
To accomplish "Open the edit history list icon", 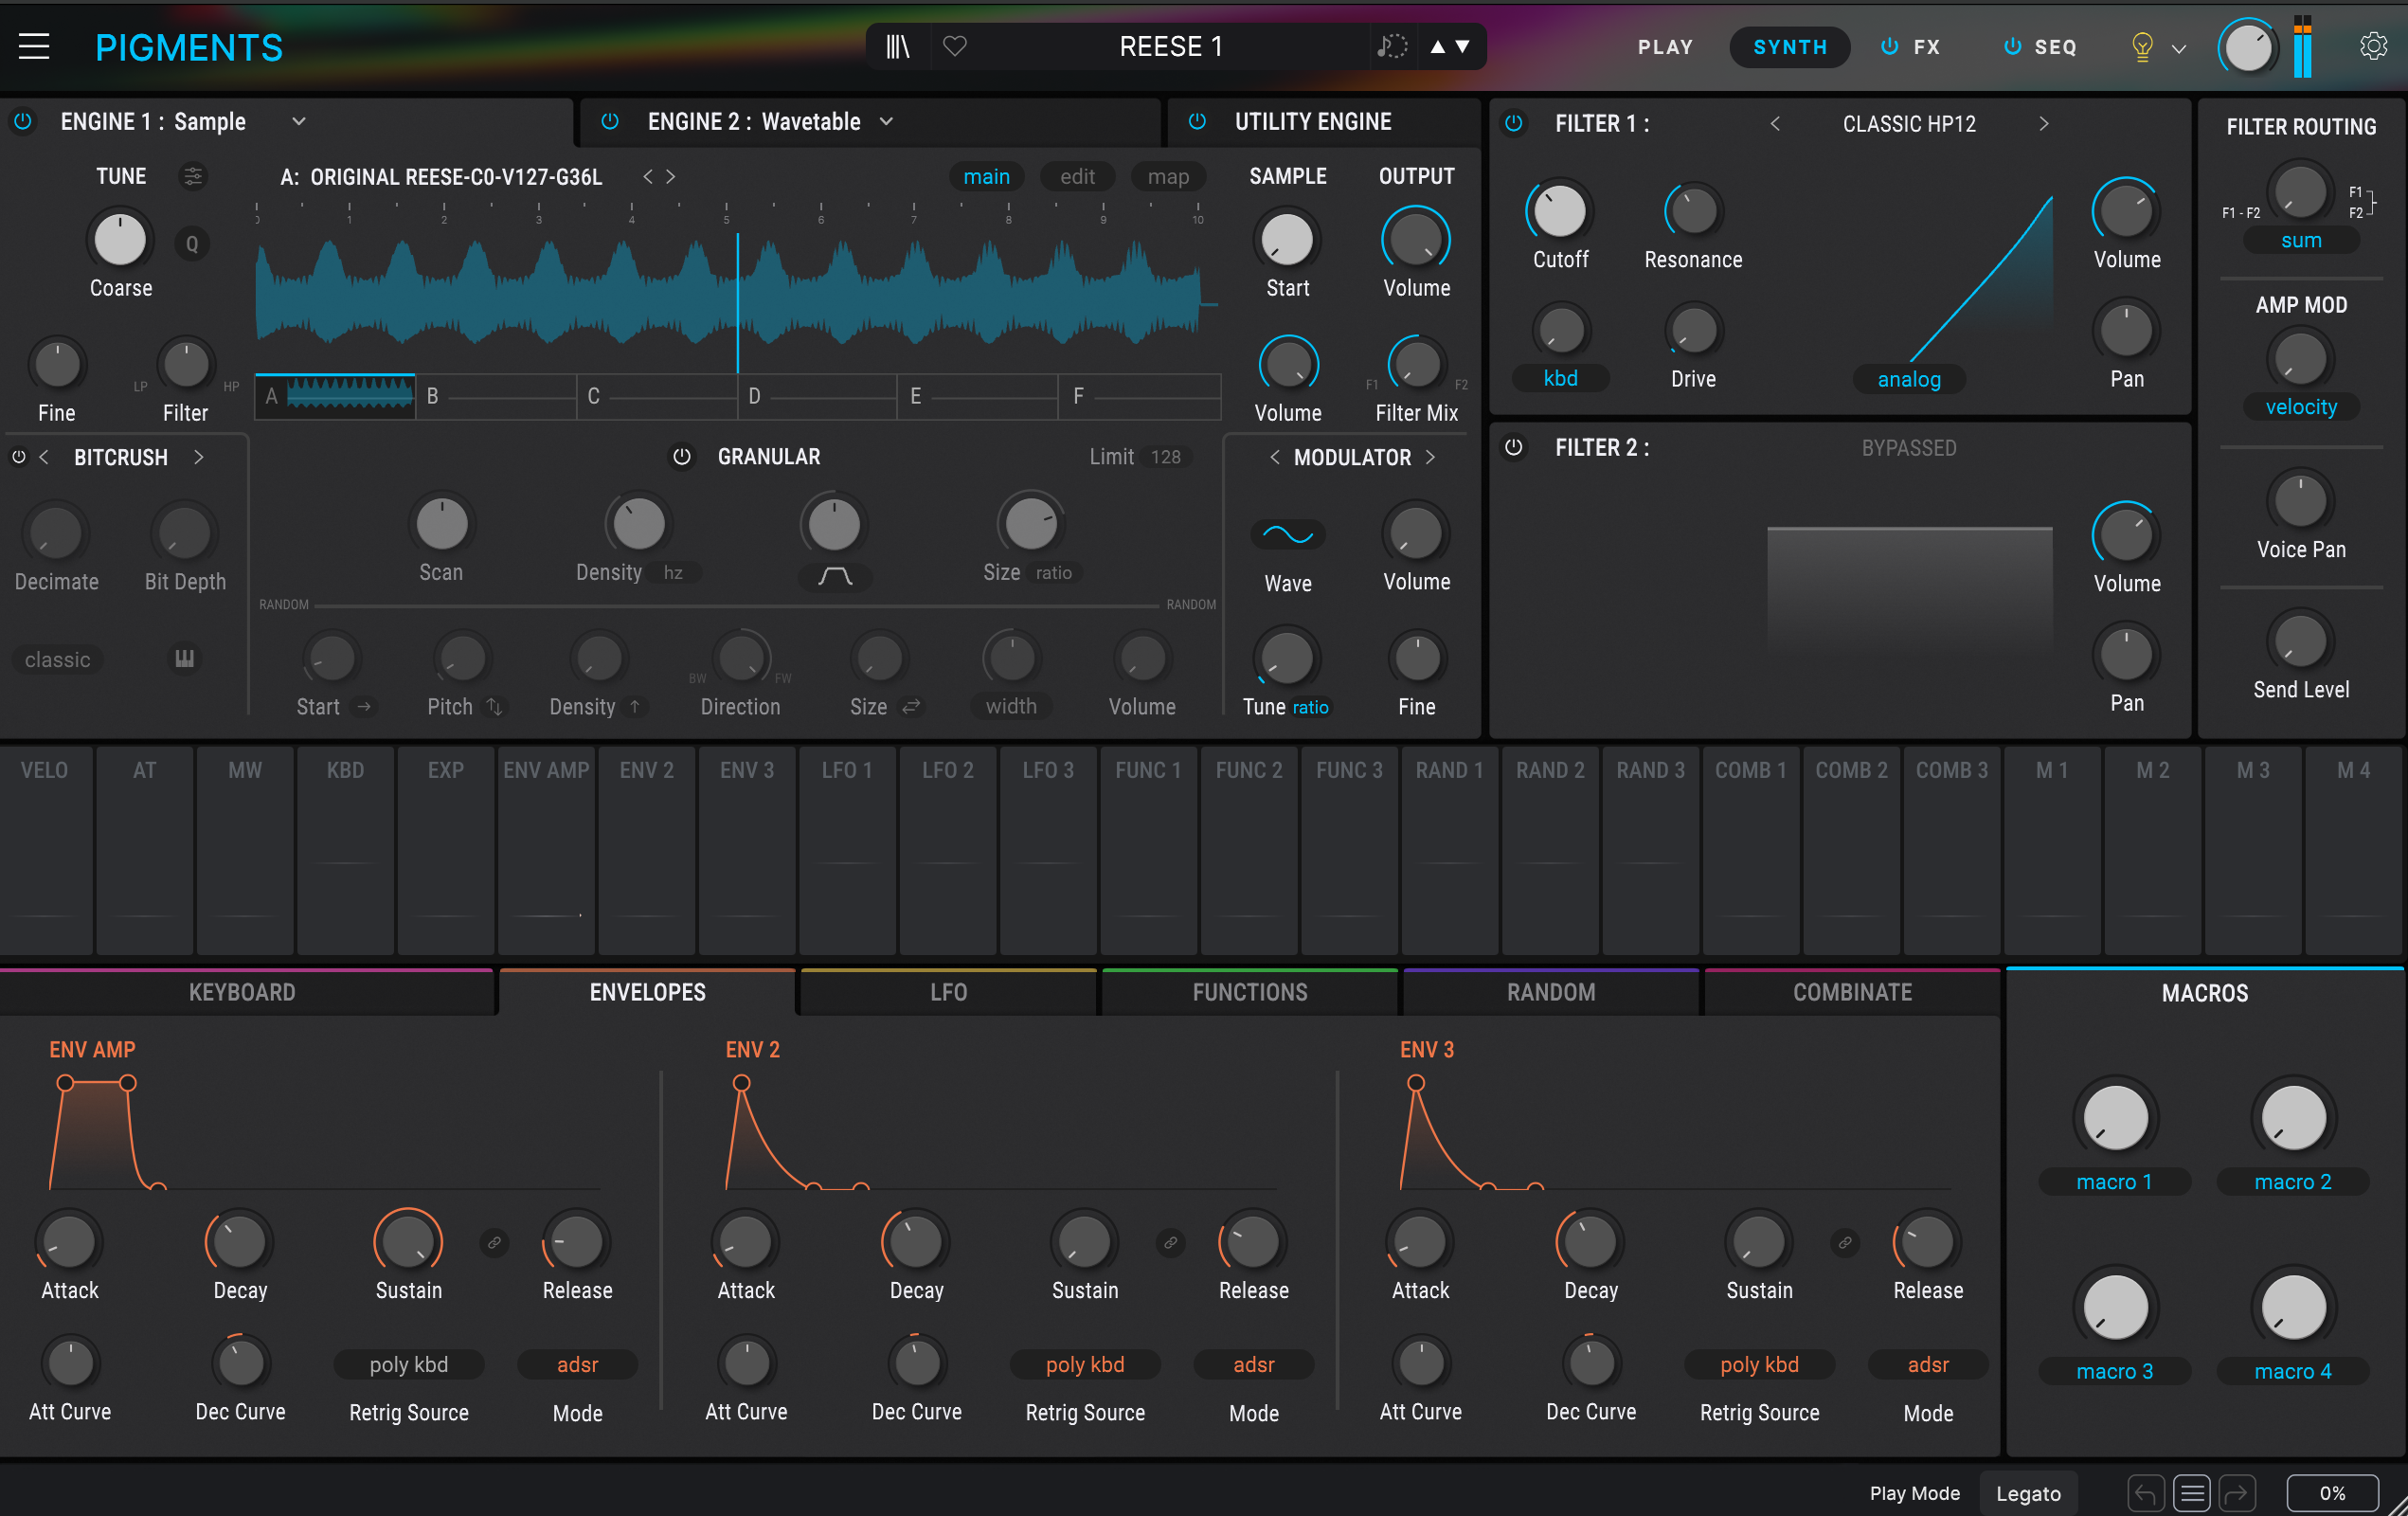I will [x=2191, y=1493].
